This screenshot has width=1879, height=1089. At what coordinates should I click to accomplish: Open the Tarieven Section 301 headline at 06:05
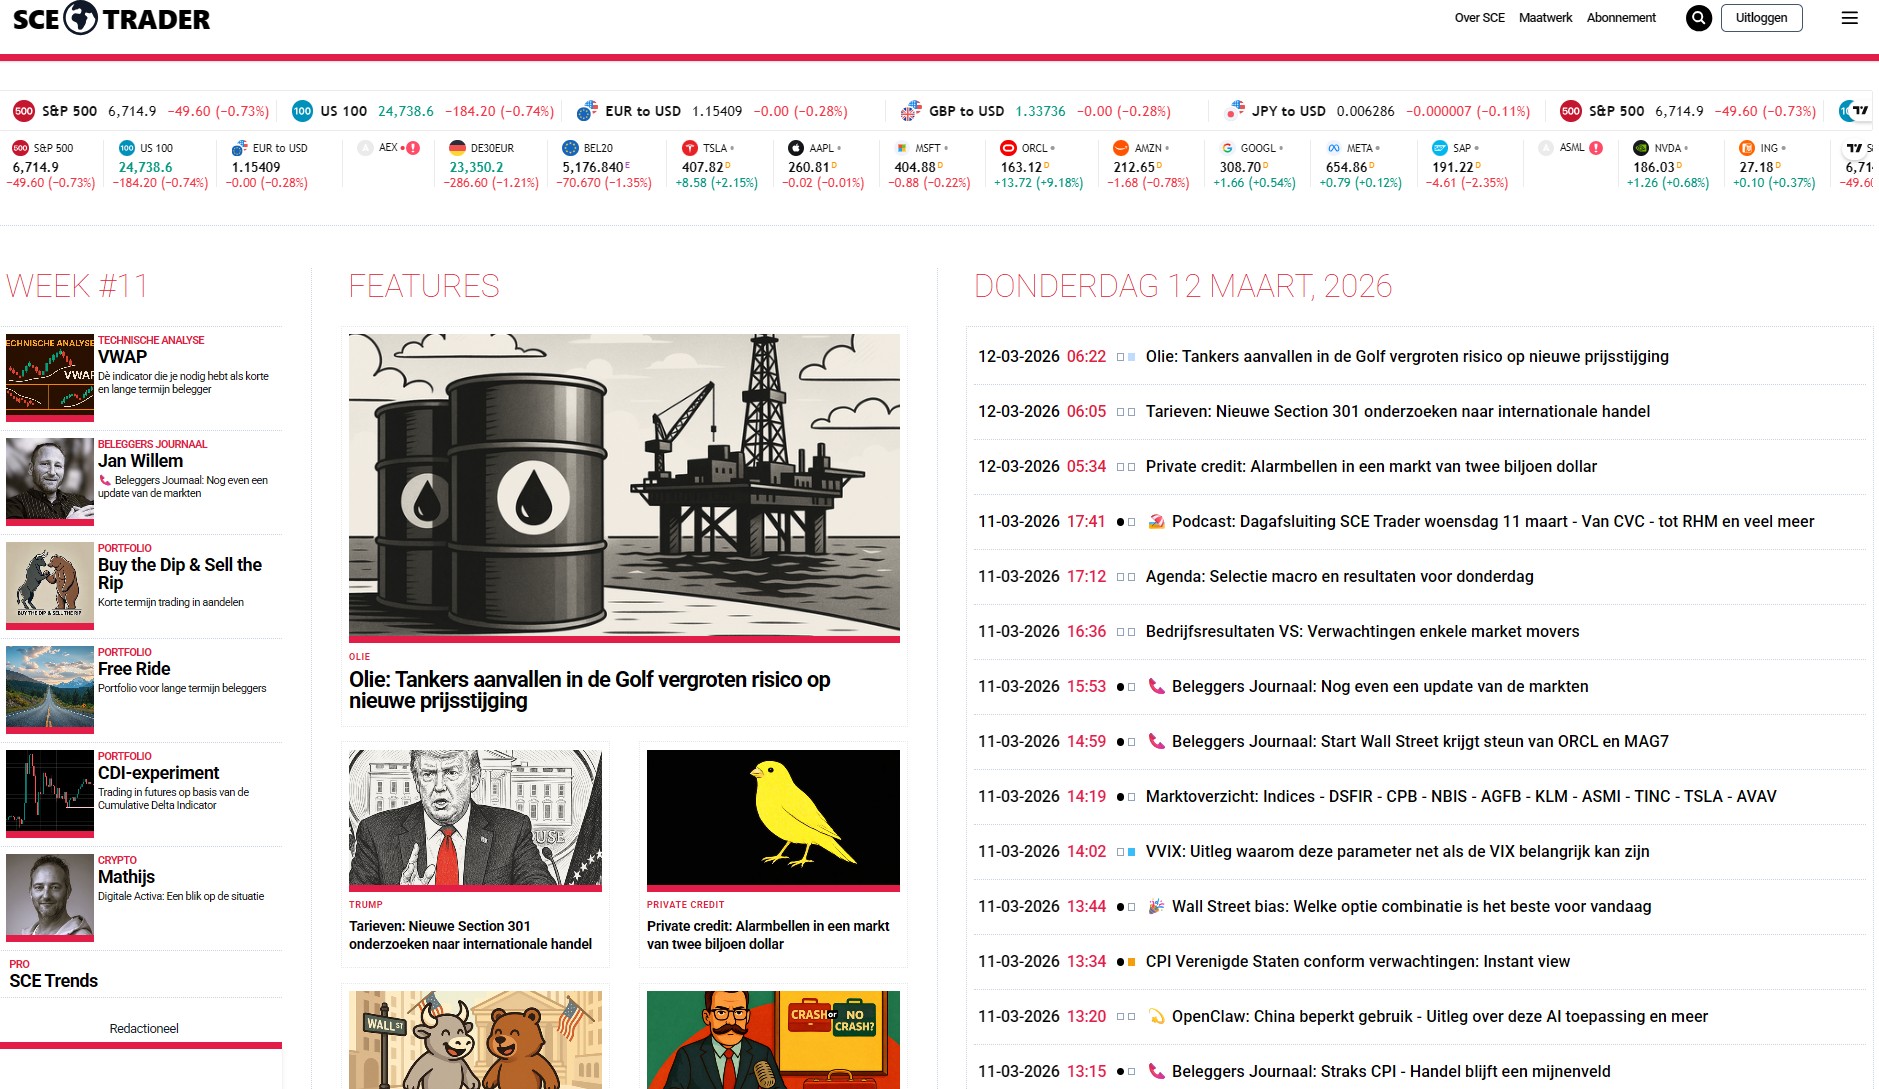(1398, 411)
